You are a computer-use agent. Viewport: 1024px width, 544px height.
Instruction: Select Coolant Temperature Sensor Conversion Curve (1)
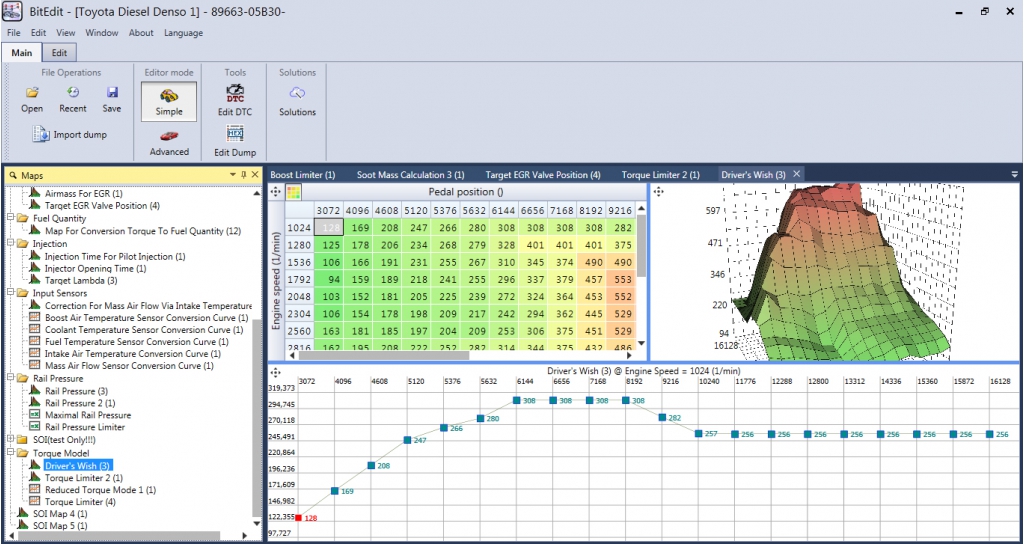coord(144,330)
